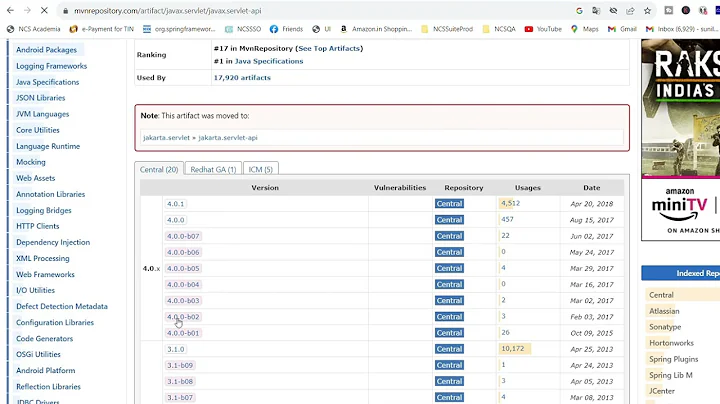The width and height of the screenshot is (720, 404).
Task: Open NCSQA bookmark folder
Action: 499,29
